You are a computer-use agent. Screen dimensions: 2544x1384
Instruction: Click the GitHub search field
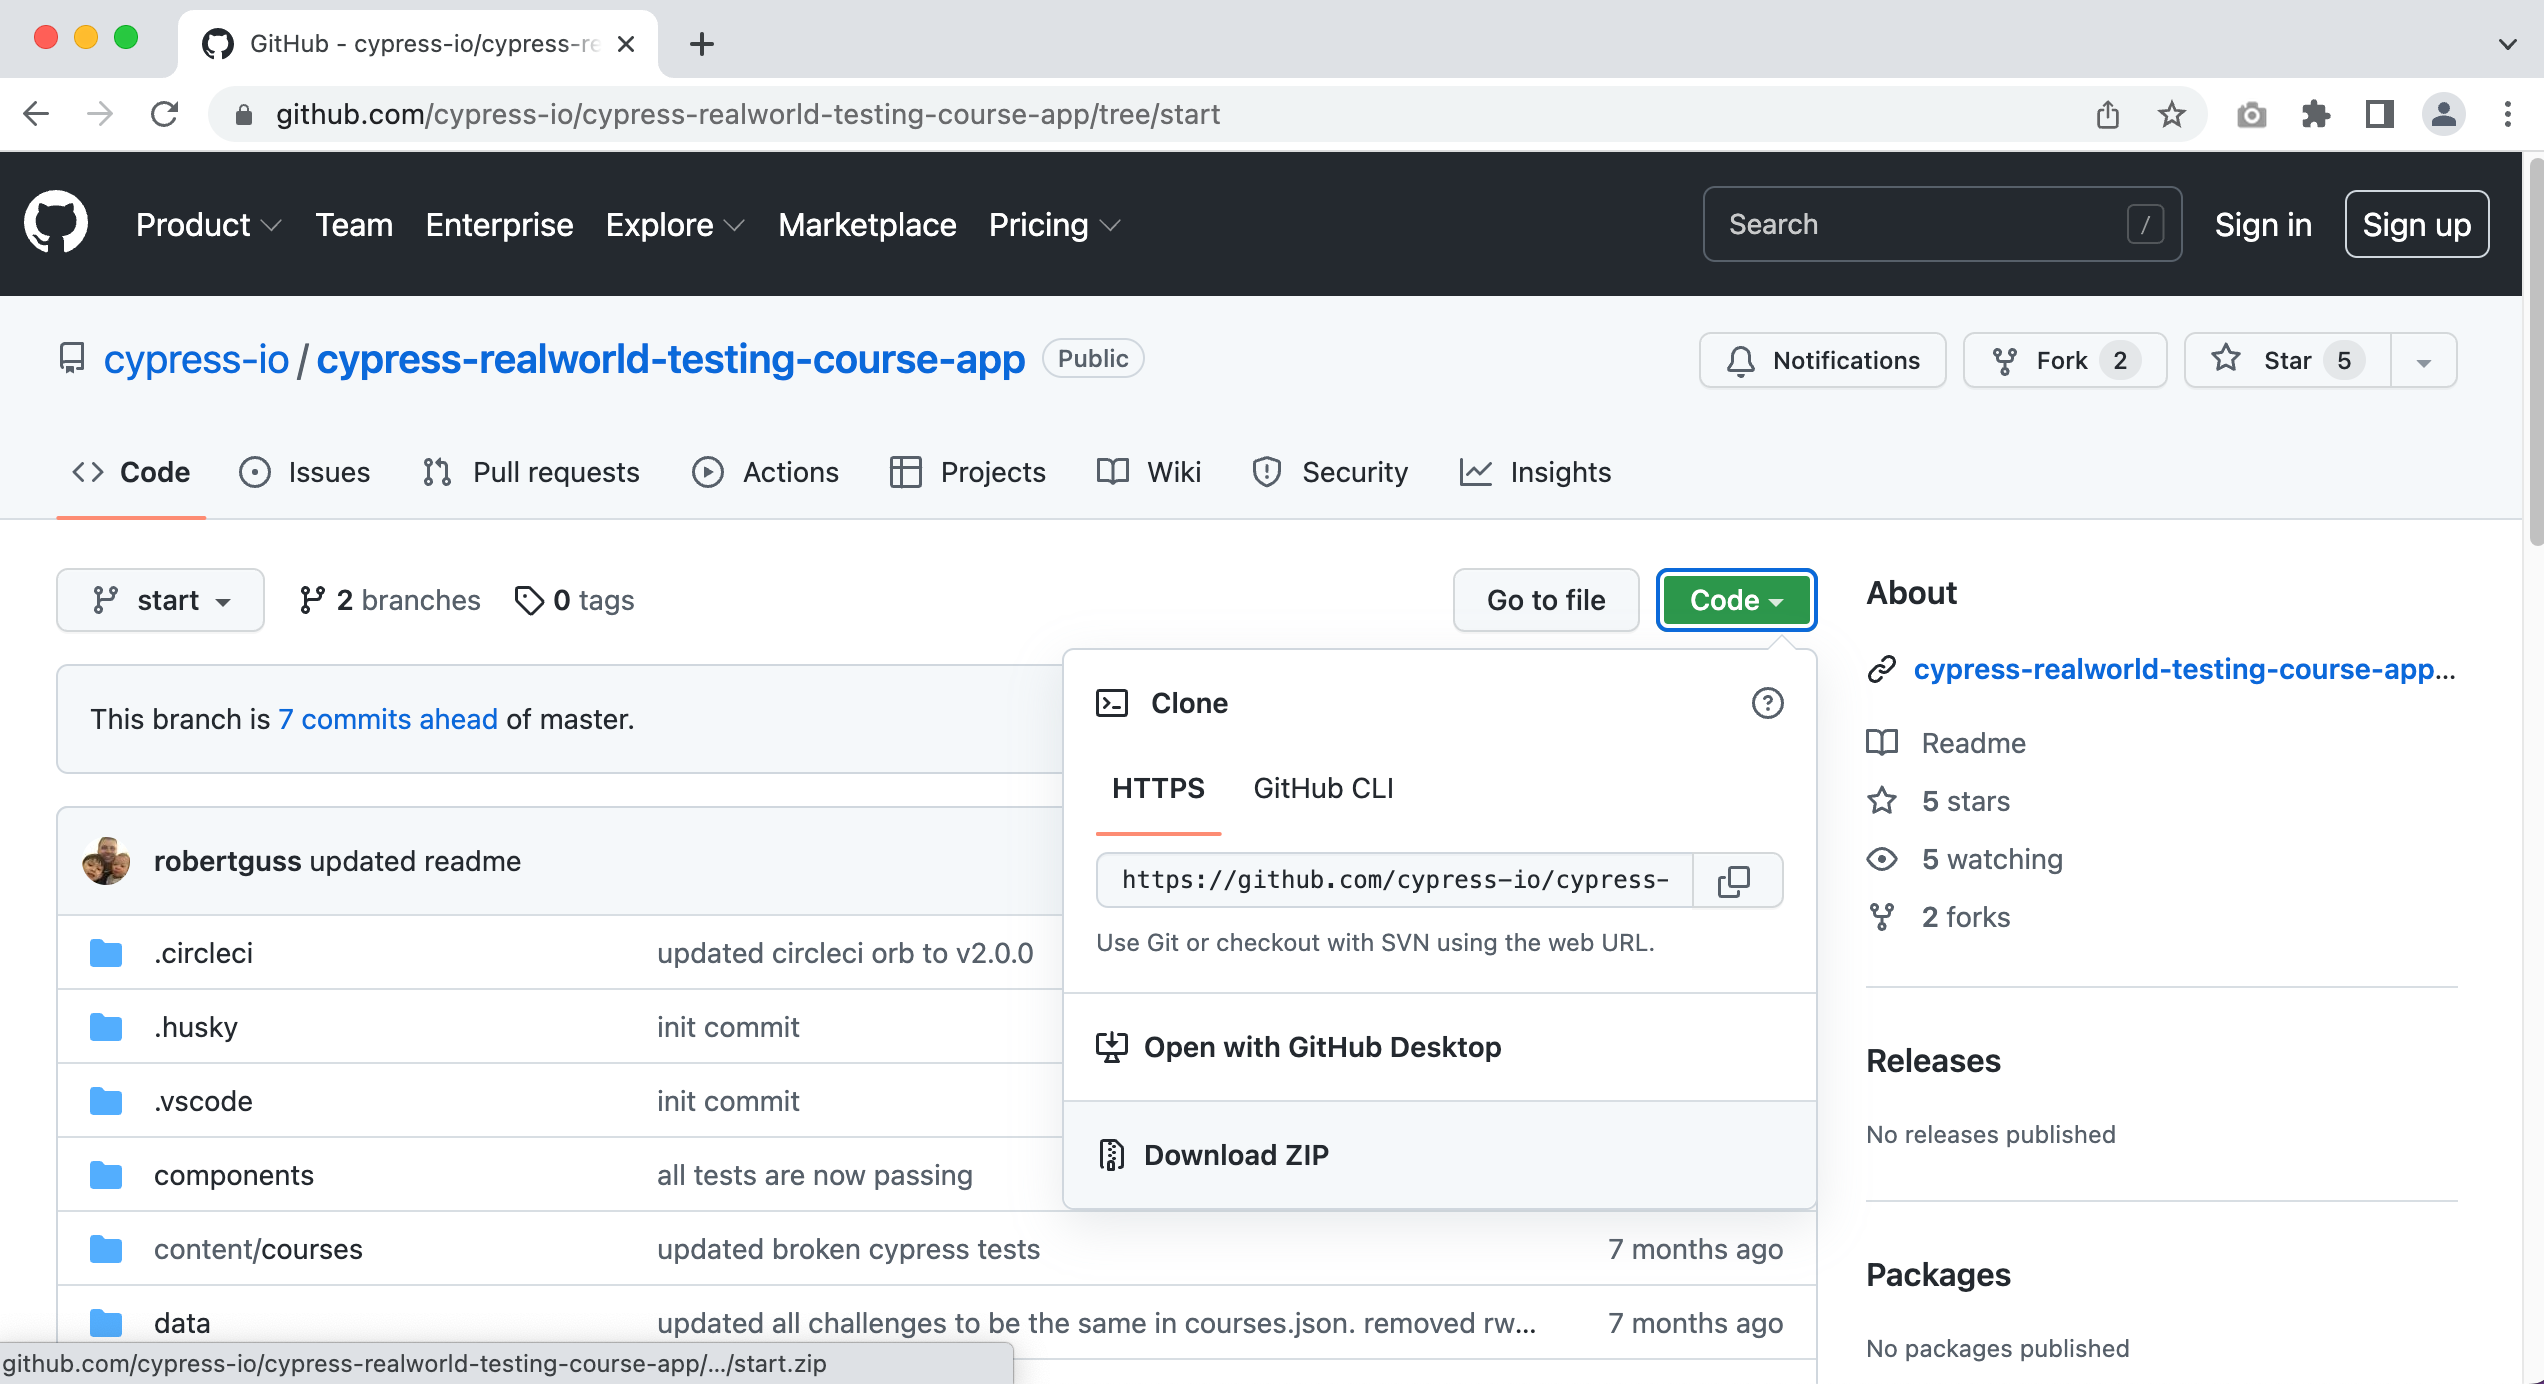(x=1920, y=224)
